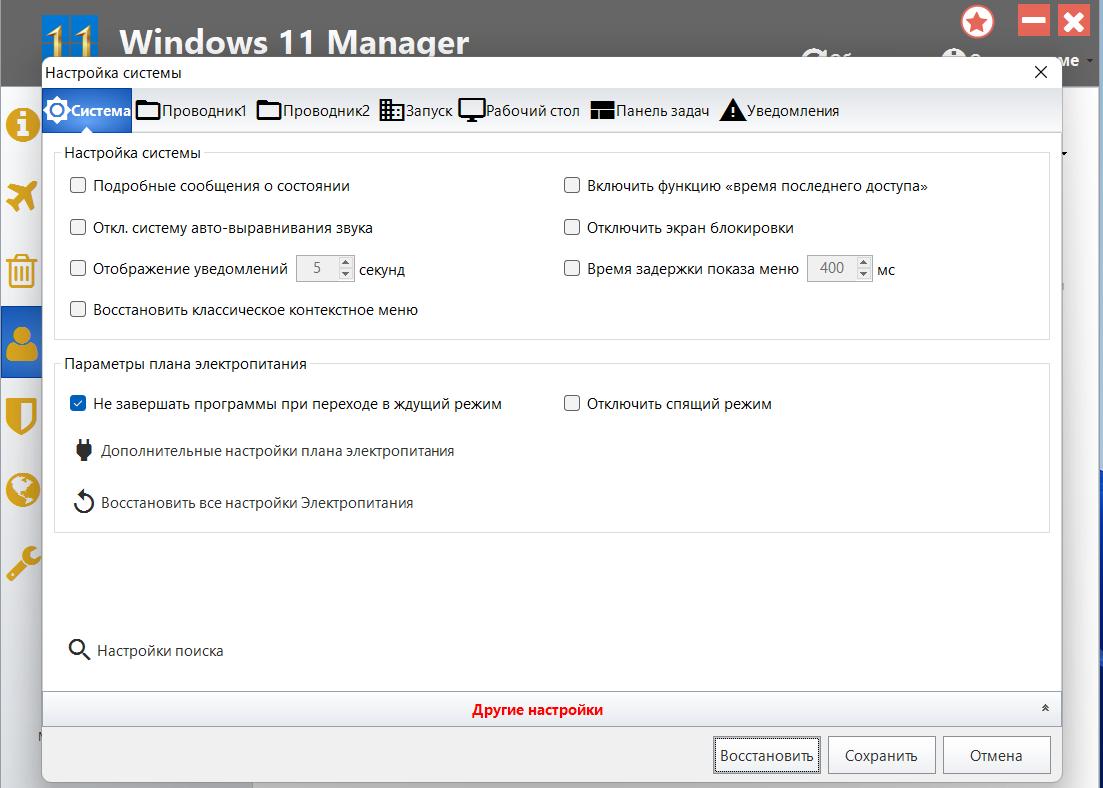Open the Information sidebar icon

23,125
